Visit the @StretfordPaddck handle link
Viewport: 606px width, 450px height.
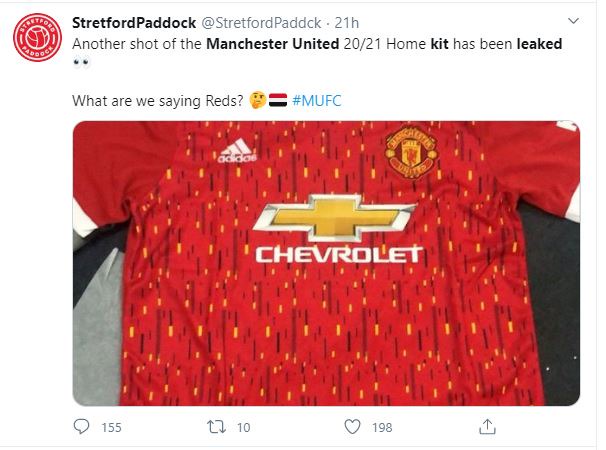[x=262, y=23]
